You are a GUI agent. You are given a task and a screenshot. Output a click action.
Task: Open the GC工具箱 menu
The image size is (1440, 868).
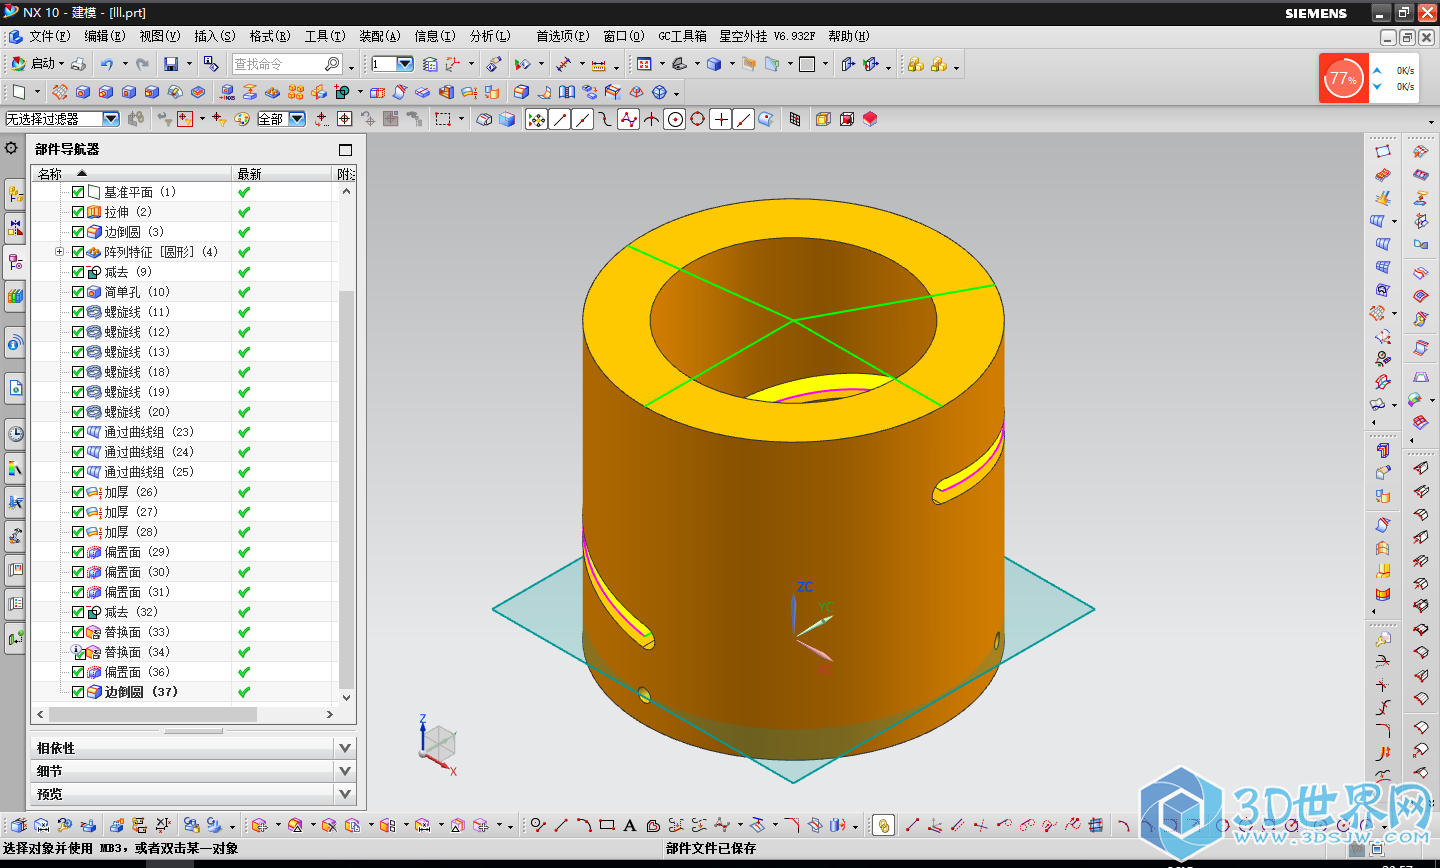coord(682,36)
